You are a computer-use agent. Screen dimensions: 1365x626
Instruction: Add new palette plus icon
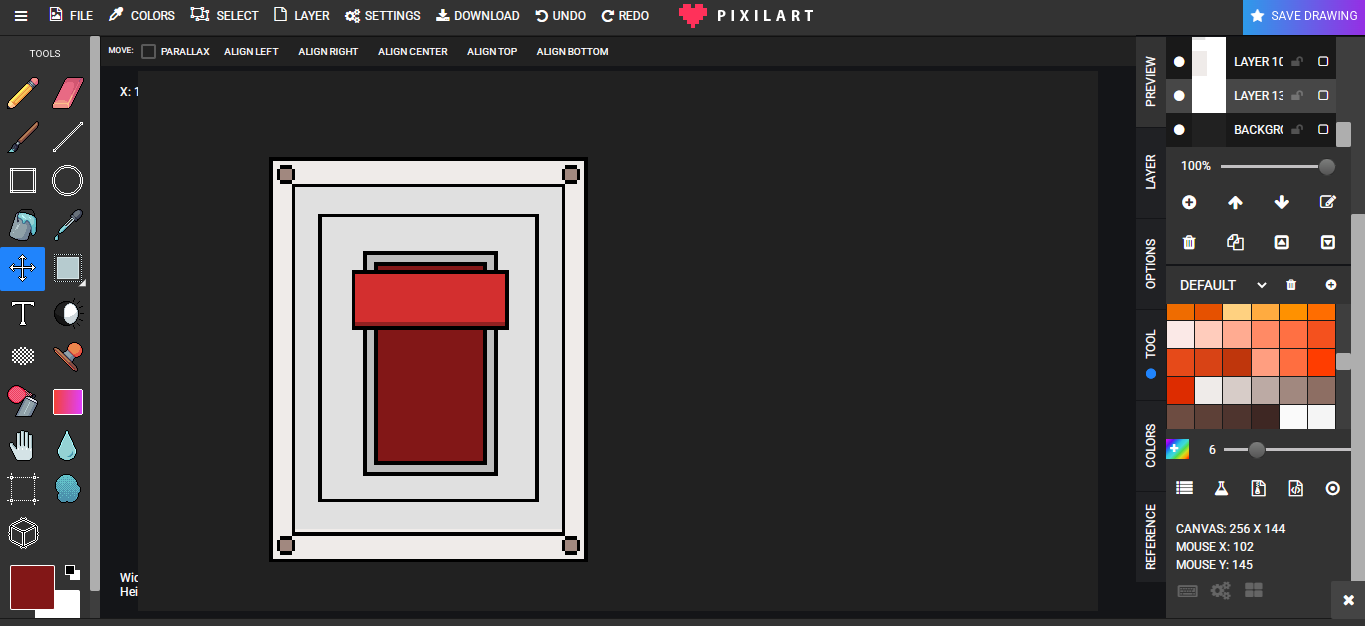pyautogui.click(x=1331, y=285)
